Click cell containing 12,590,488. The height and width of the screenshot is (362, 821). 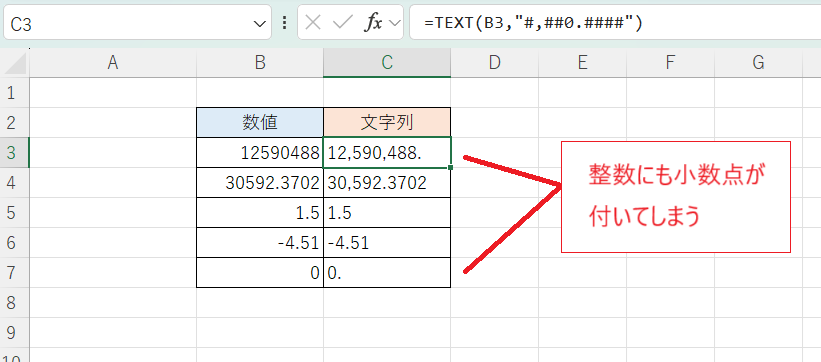point(387,152)
